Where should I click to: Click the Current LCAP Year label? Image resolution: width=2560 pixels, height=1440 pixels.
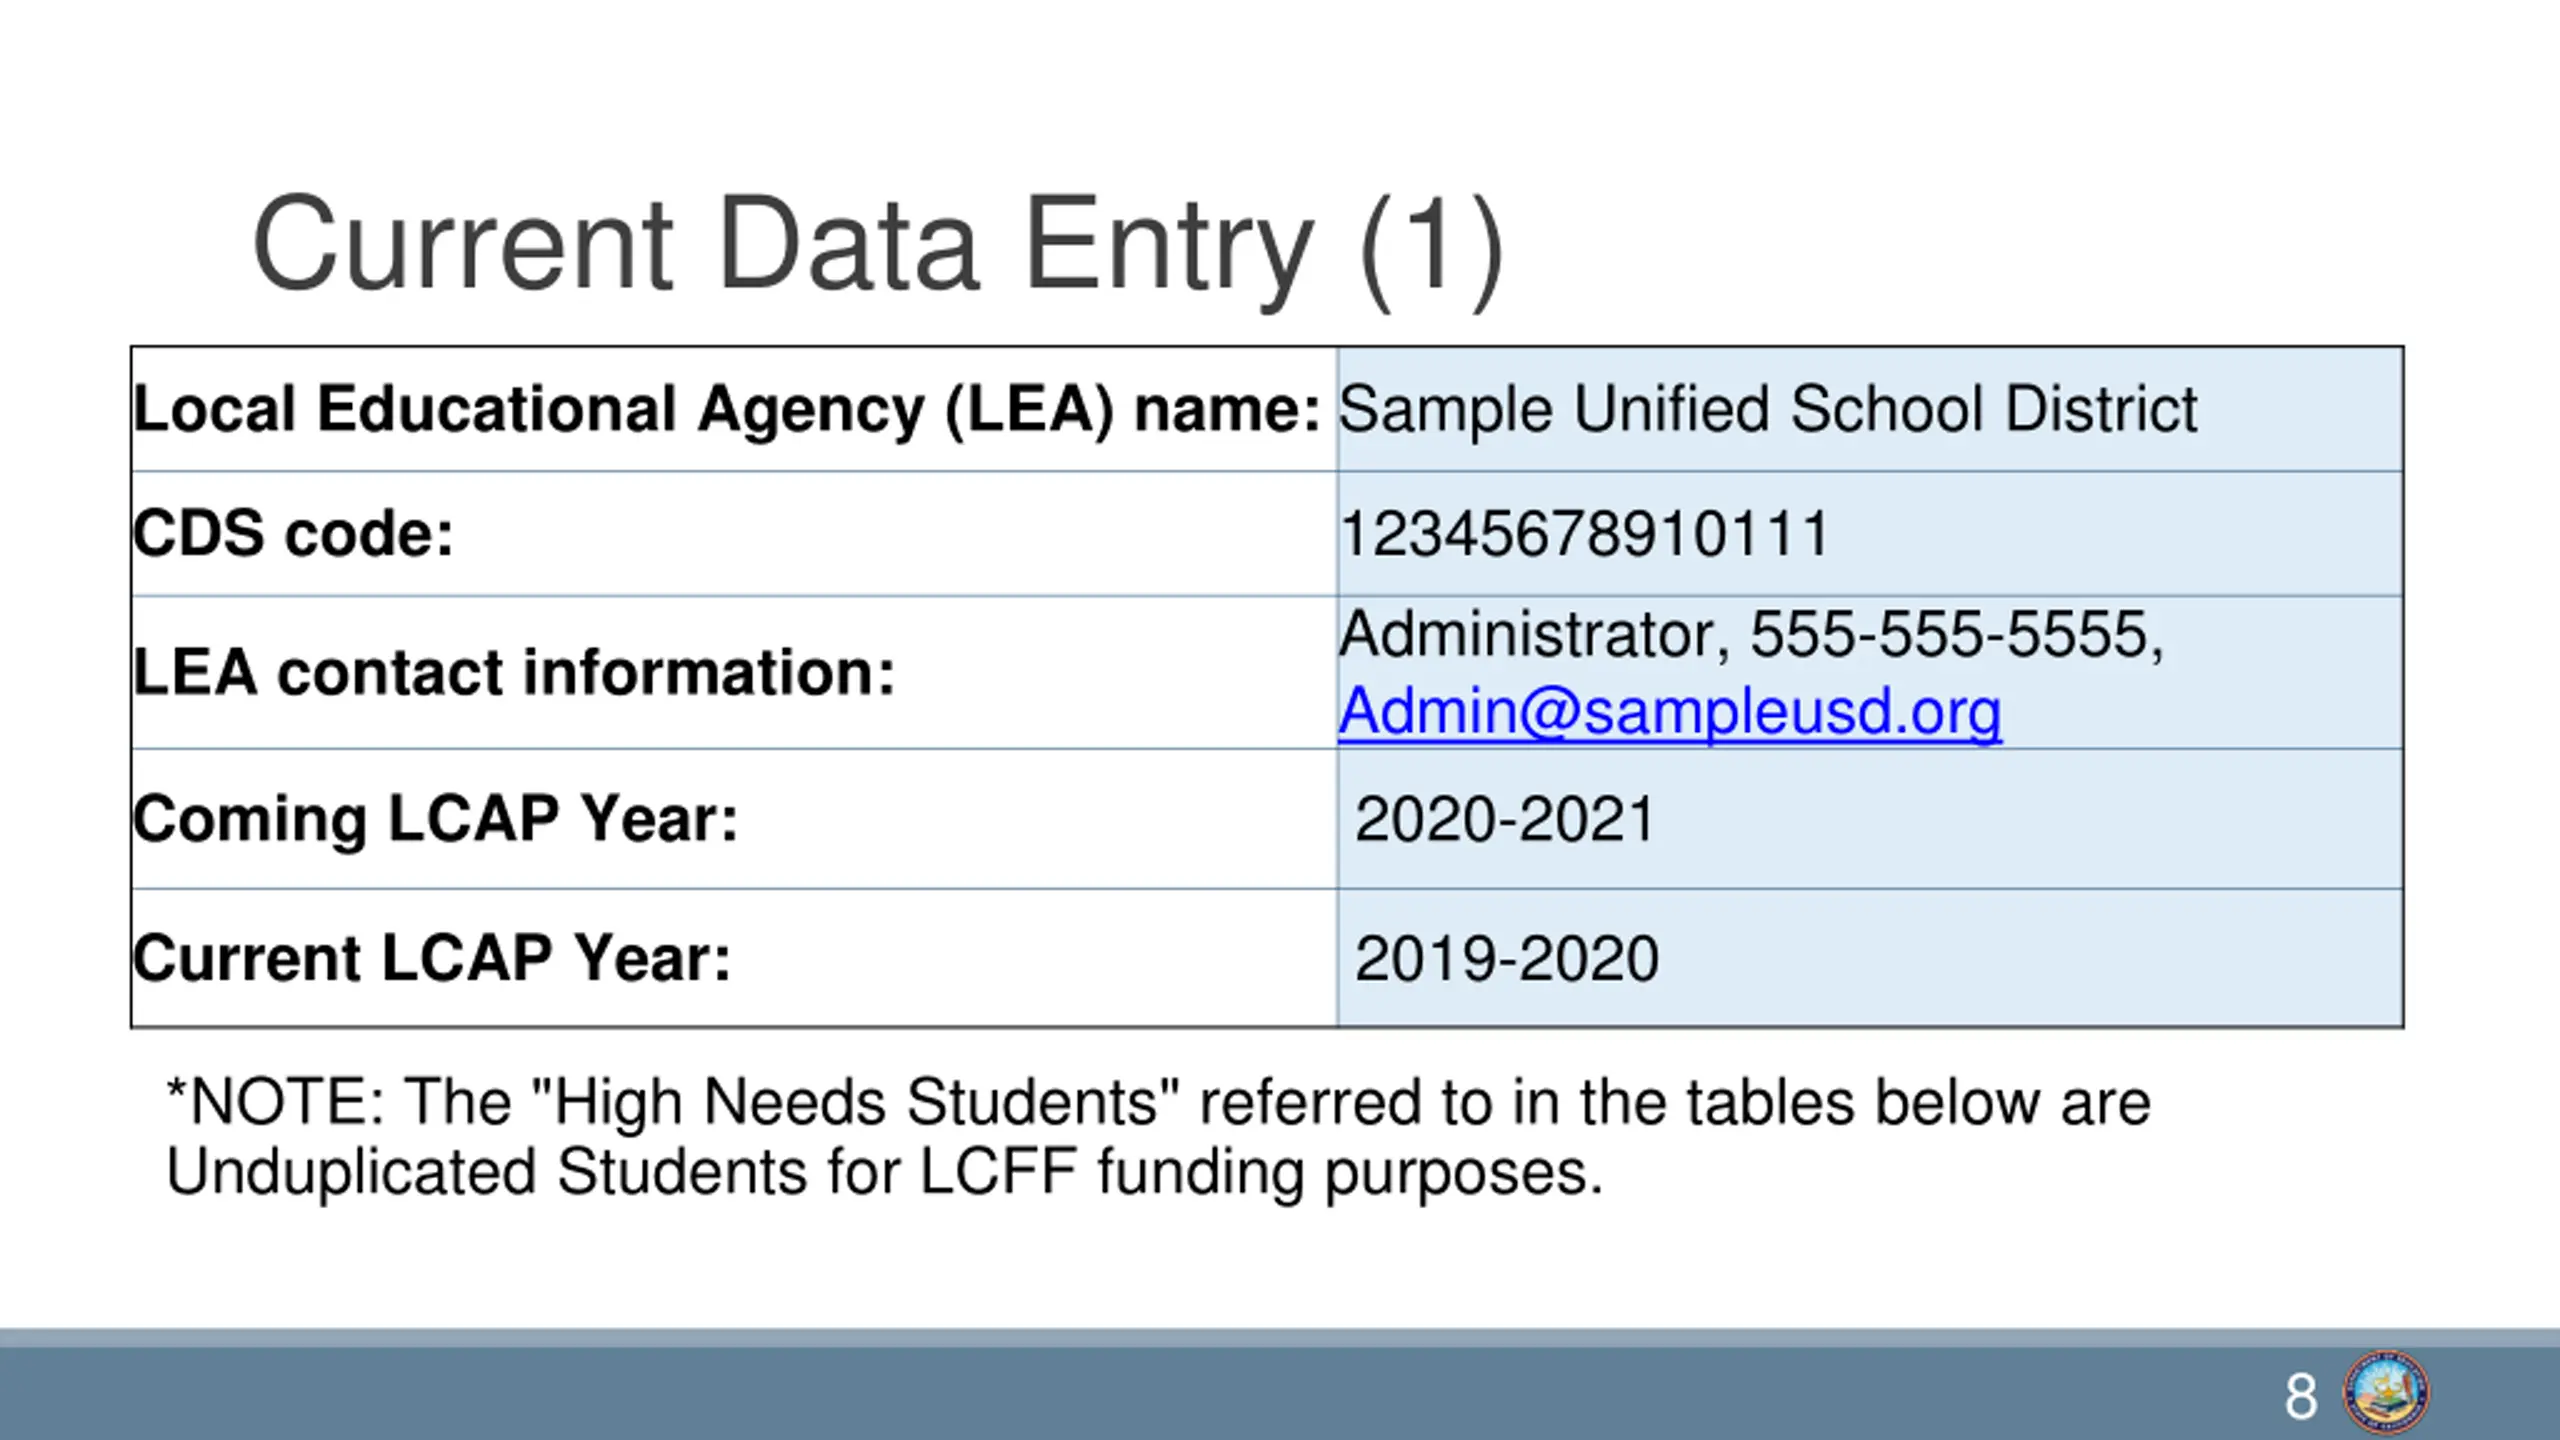[x=431, y=958]
